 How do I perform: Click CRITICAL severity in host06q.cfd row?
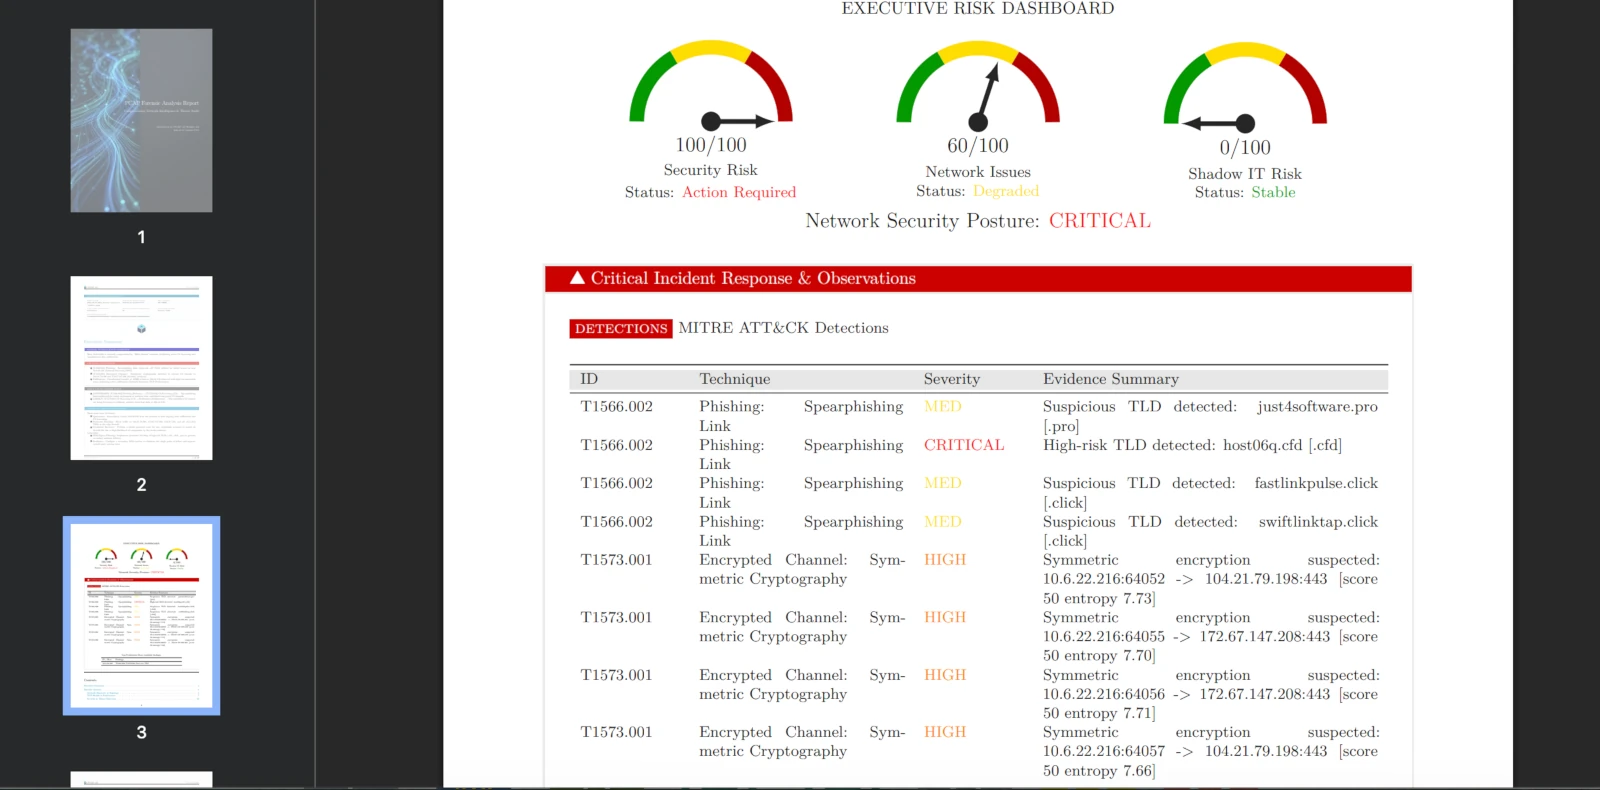tap(964, 445)
